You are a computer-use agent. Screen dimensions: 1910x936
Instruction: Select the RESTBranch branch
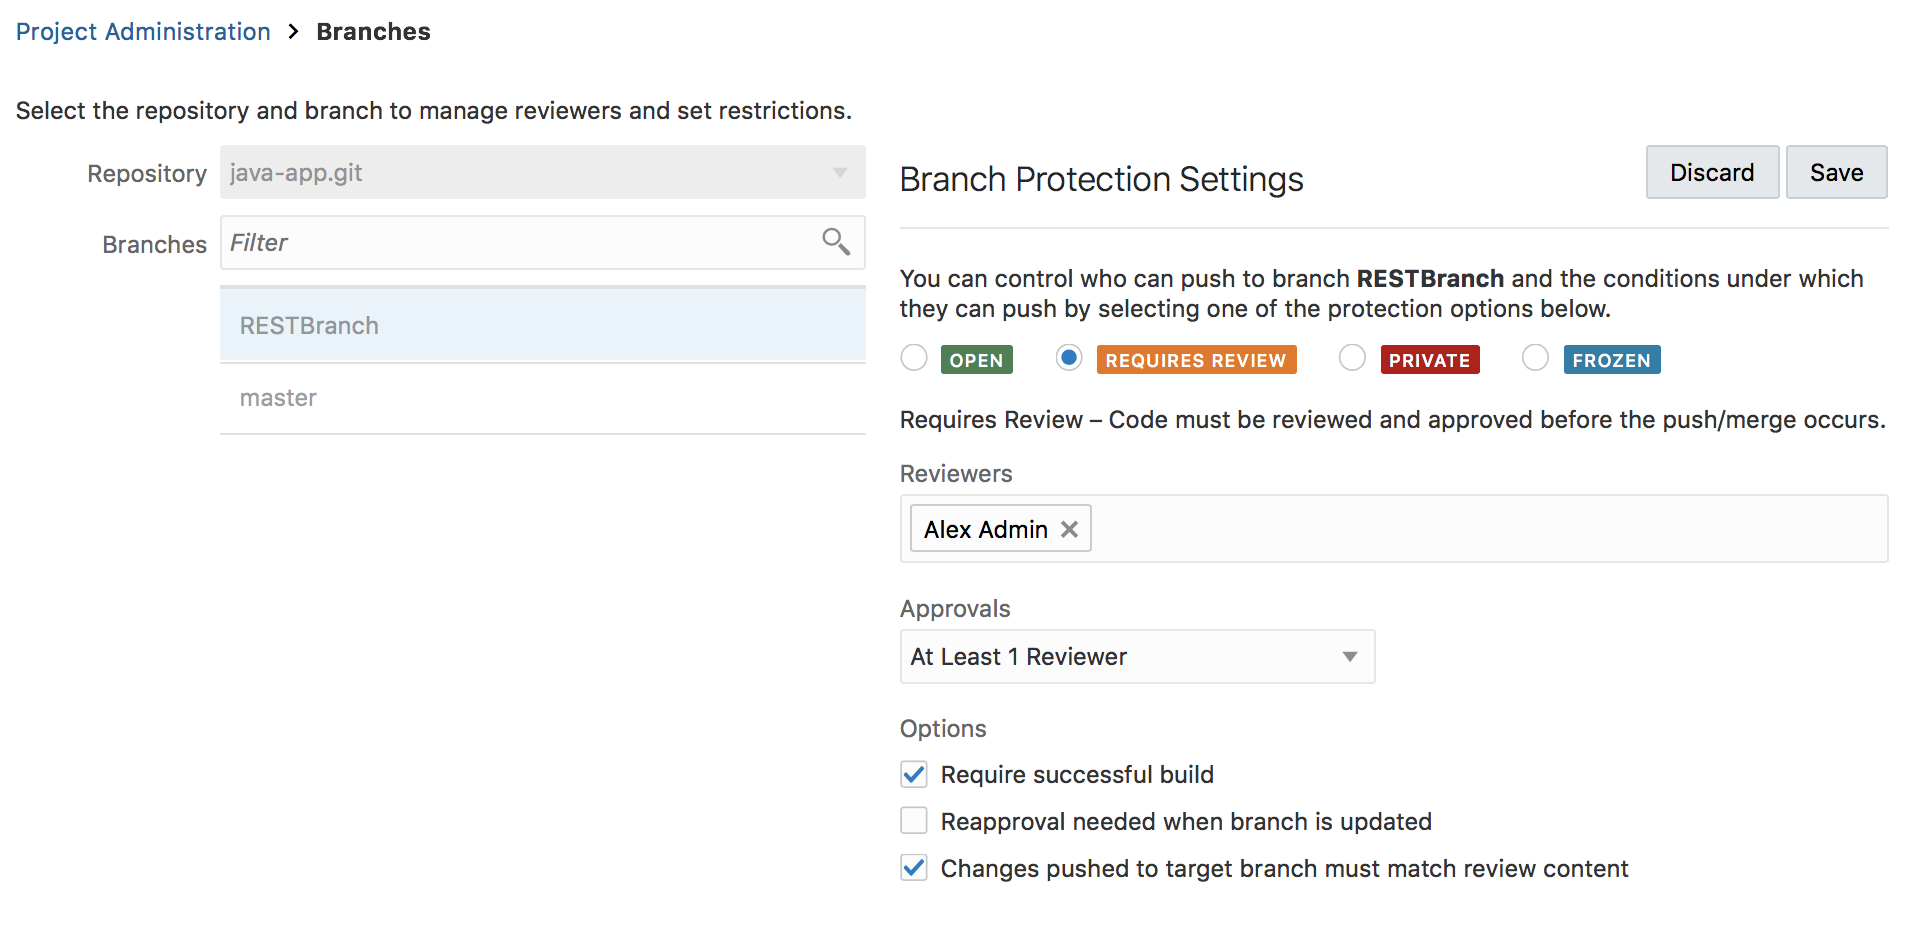308,325
